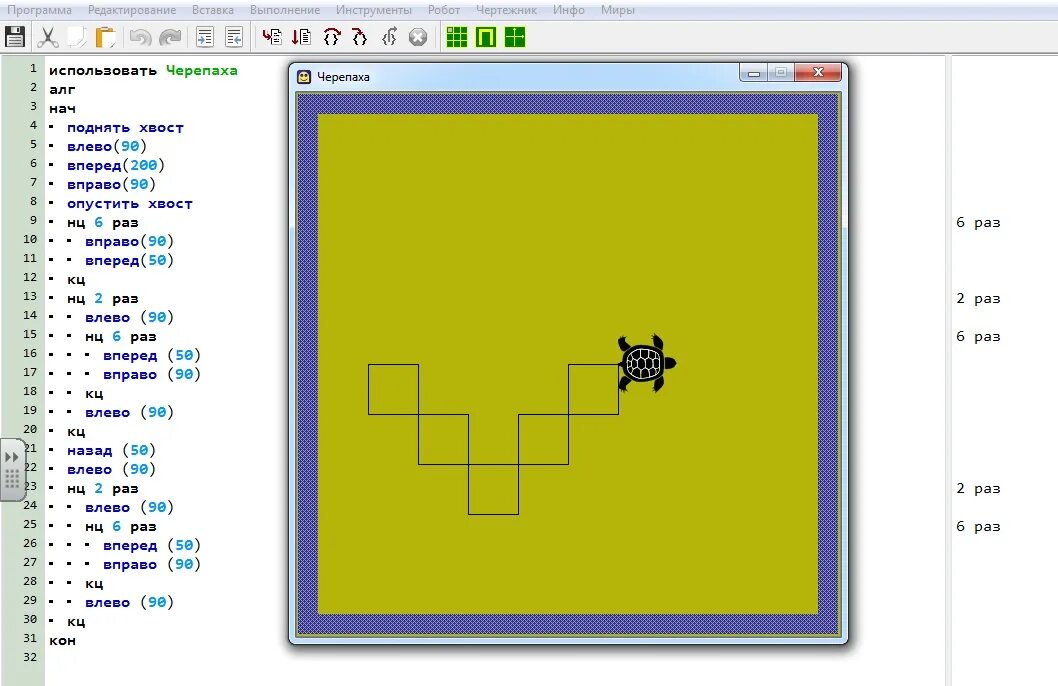Click the step into braces icon

coord(360,36)
